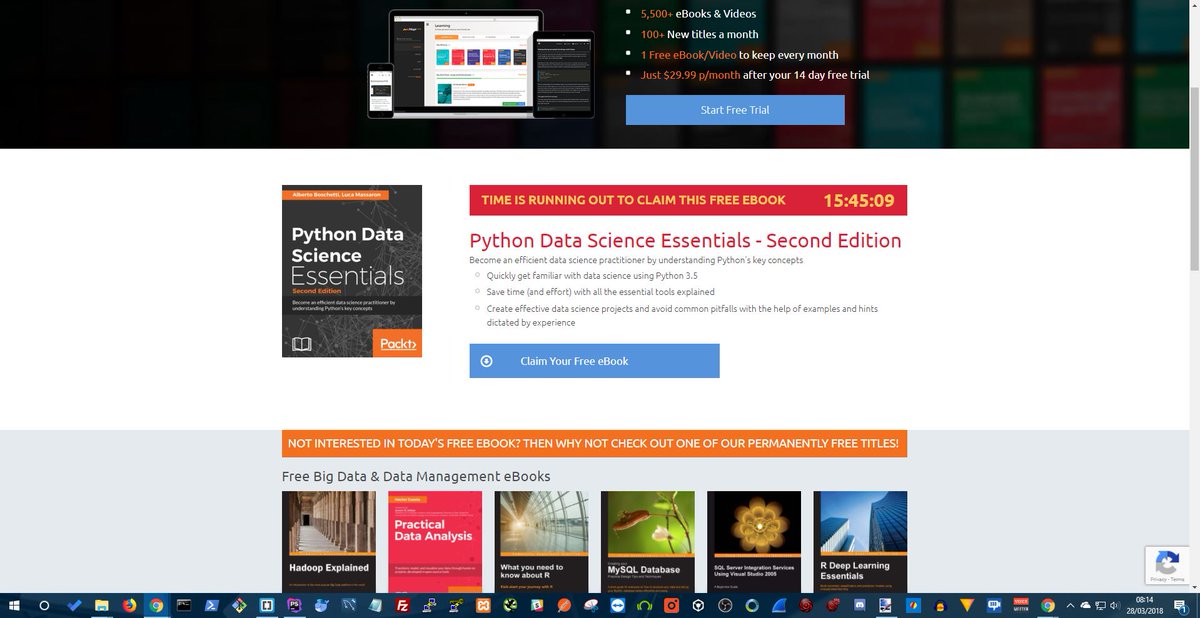Image resolution: width=1200 pixels, height=618 pixels.
Task: Open the second Chrome icon in taskbar
Action: point(1047,606)
